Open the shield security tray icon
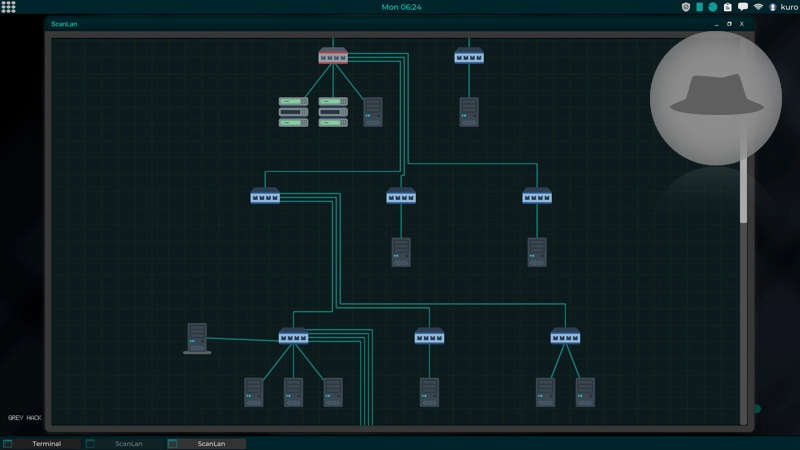The height and width of the screenshot is (450, 800). pyautogui.click(x=686, y=7)
